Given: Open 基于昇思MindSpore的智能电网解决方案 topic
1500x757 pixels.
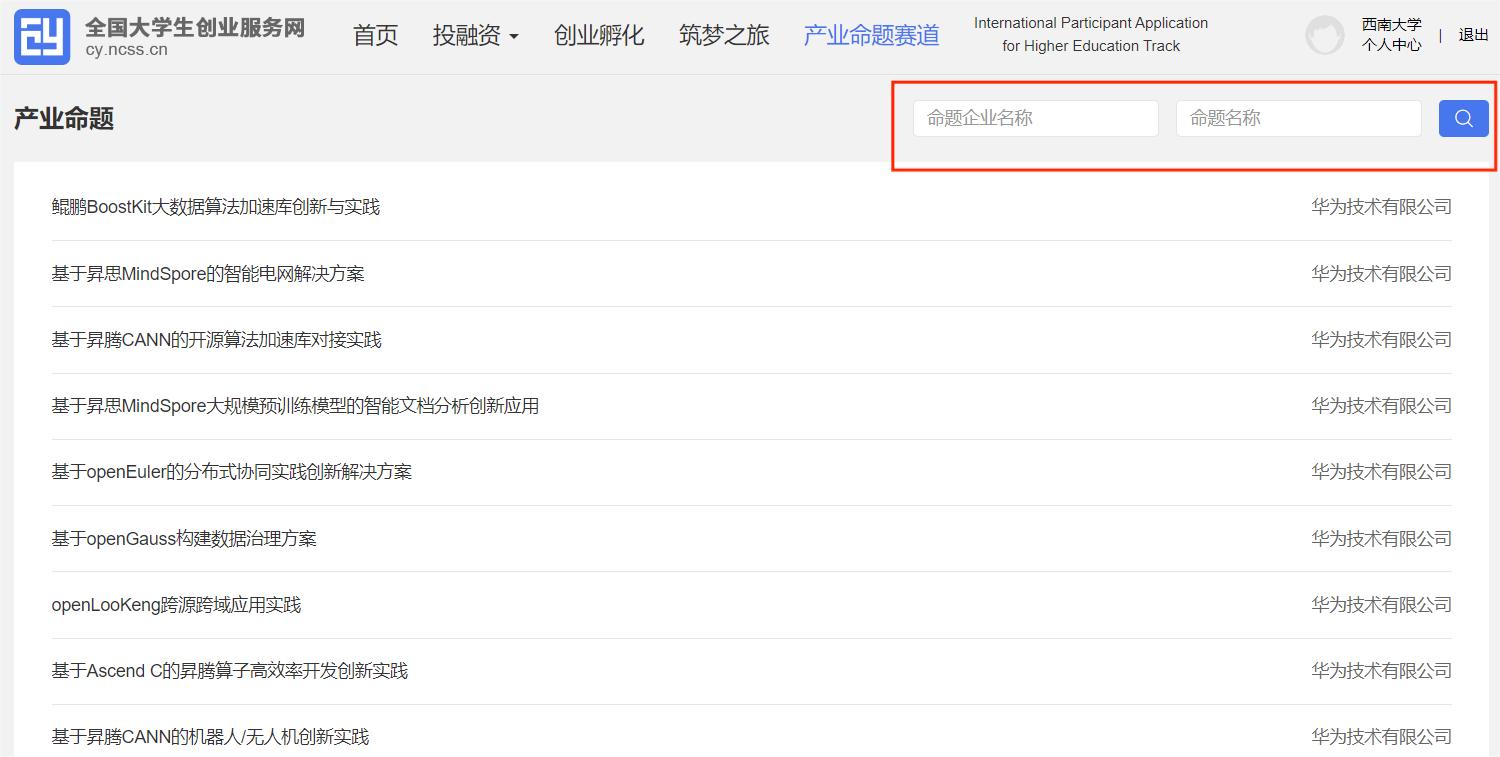Looking at the screenshot, I should point(208,274).
